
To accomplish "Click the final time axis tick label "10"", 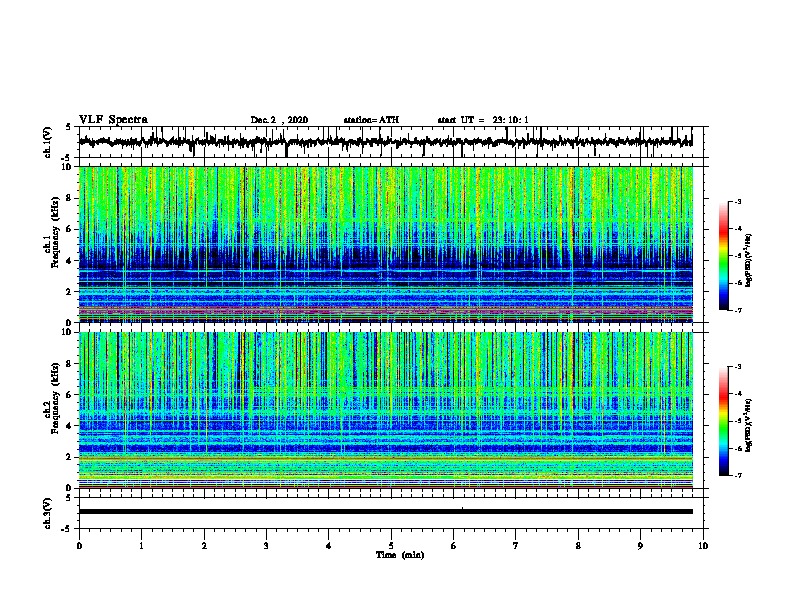I will tap(703, 545).
